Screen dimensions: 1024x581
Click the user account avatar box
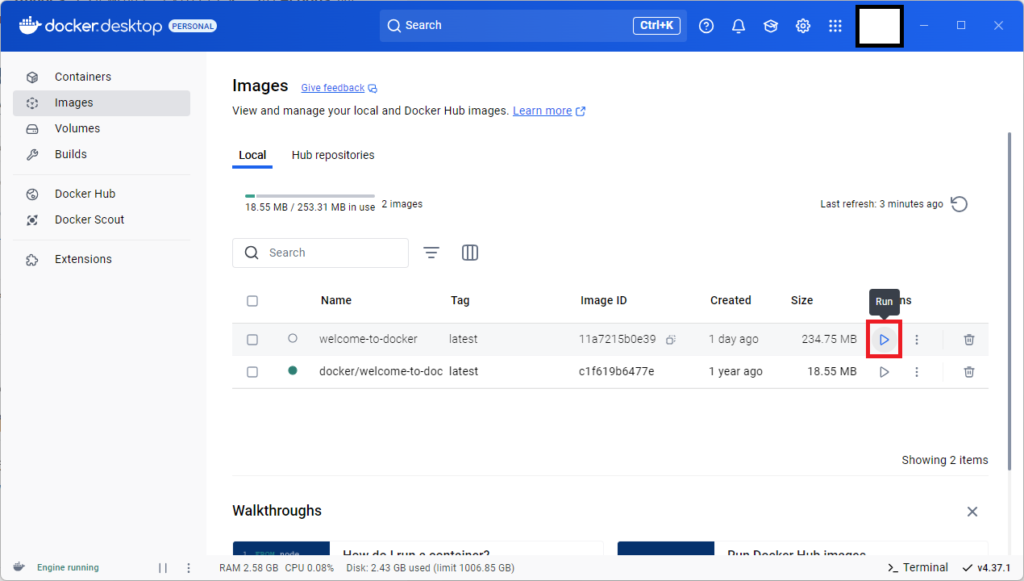(880, 26)
